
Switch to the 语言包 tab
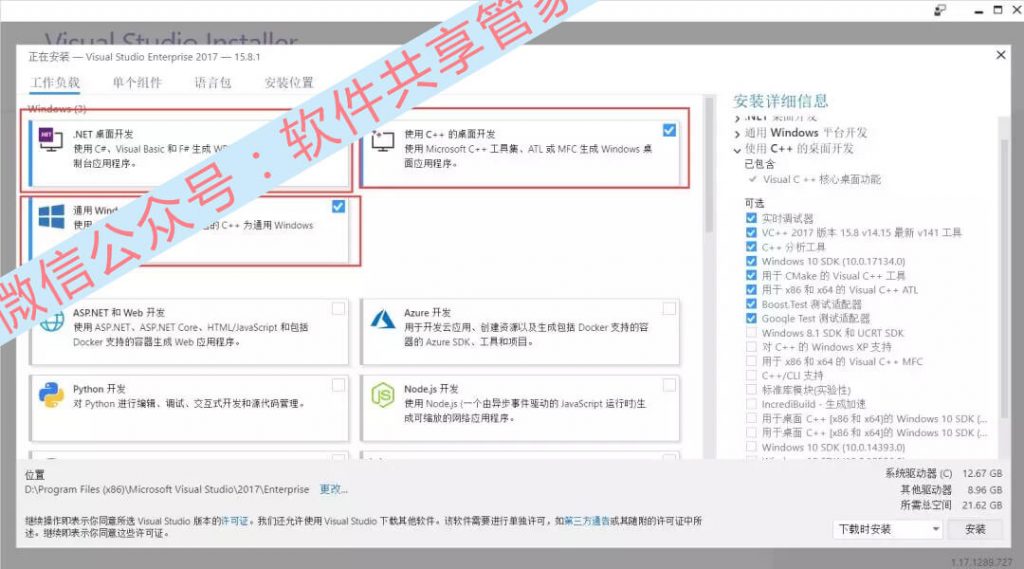213,83
